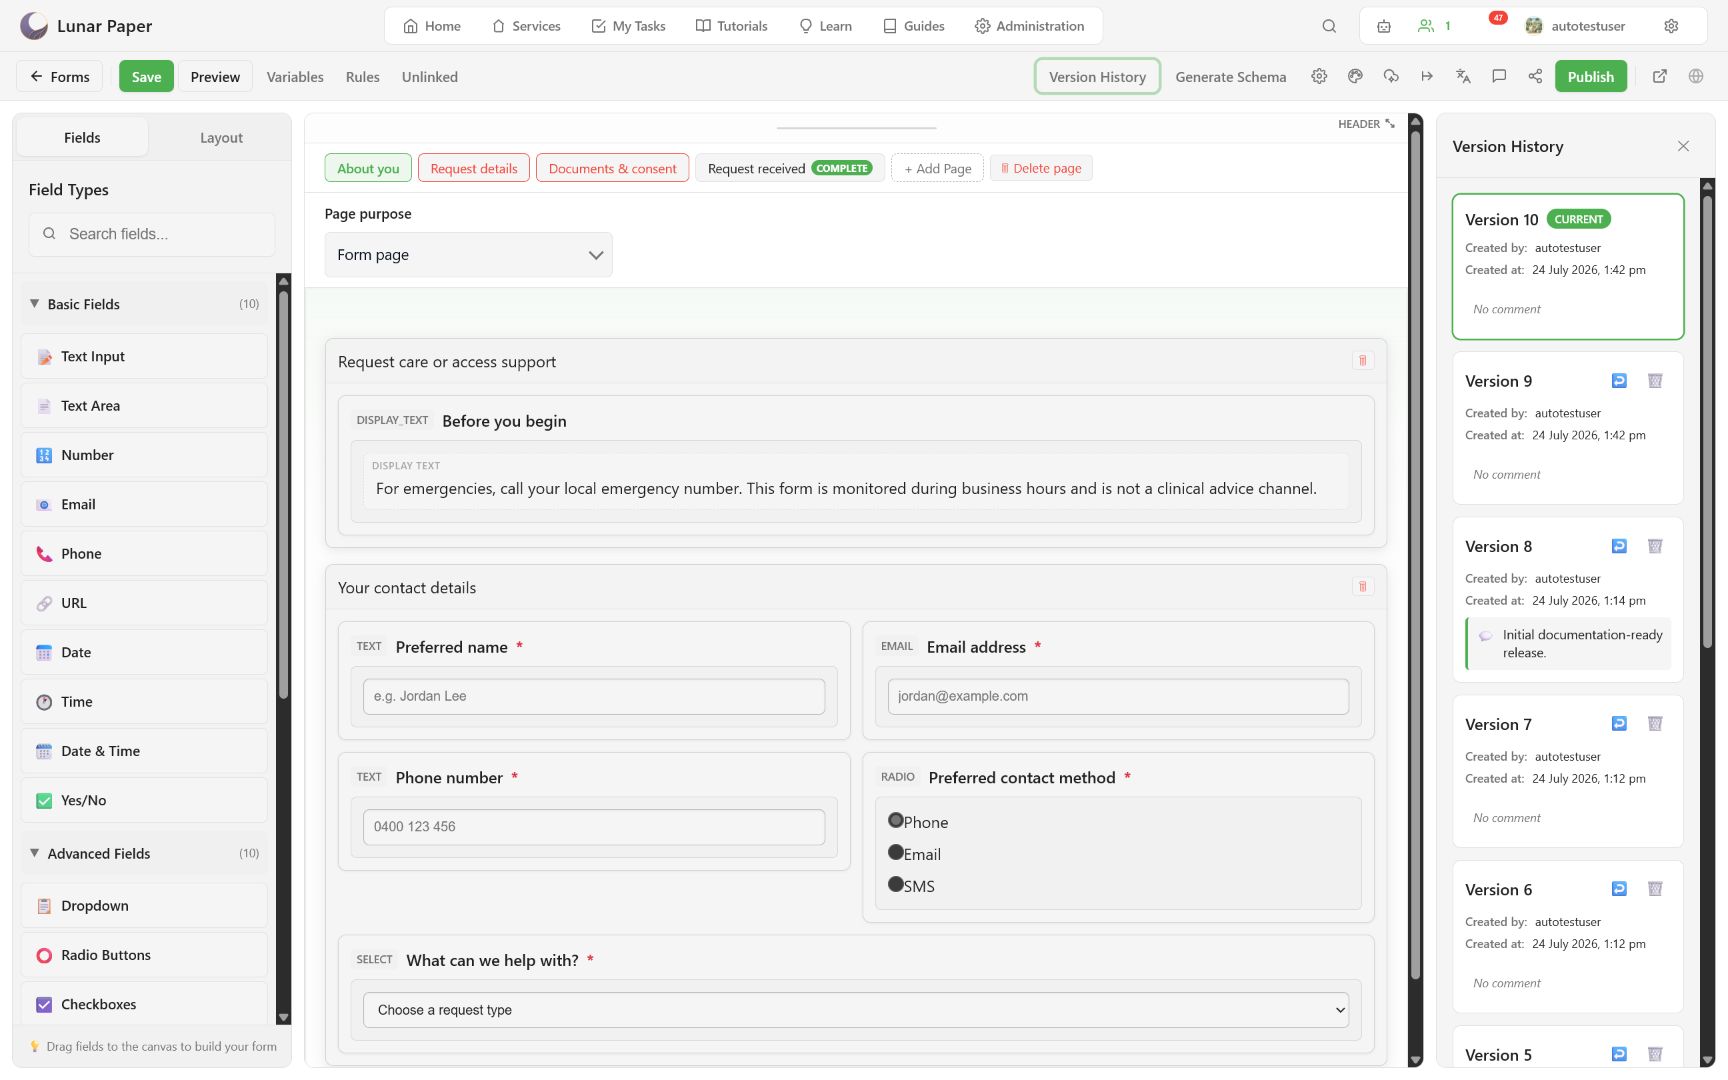The height and width of the screenshot is (1080, 1728).
Task: Open the Page purpose dropdown
Action: [x=468, y=255]
